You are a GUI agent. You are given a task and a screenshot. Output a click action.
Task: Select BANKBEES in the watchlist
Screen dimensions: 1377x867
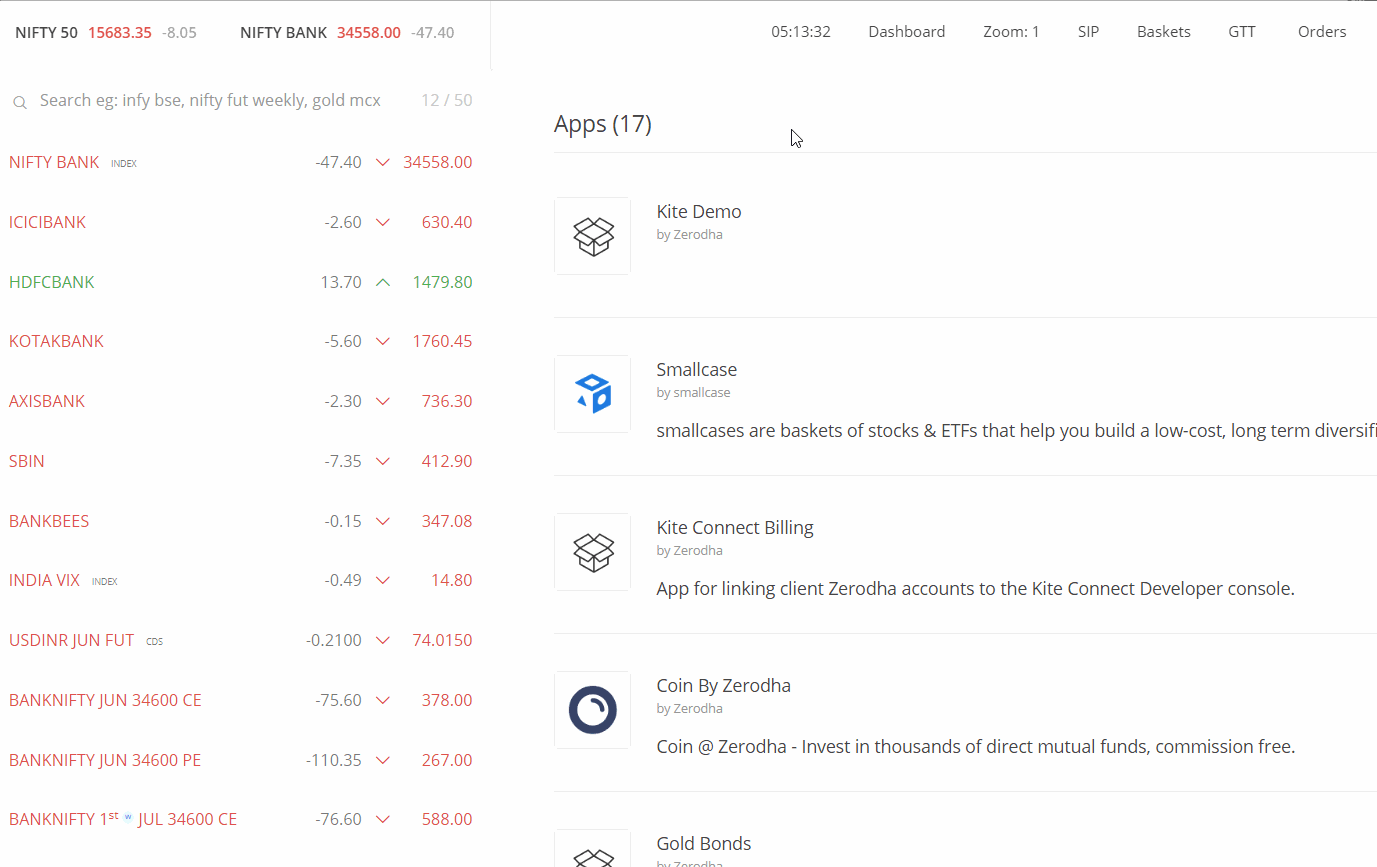click(x=49, y=521)
